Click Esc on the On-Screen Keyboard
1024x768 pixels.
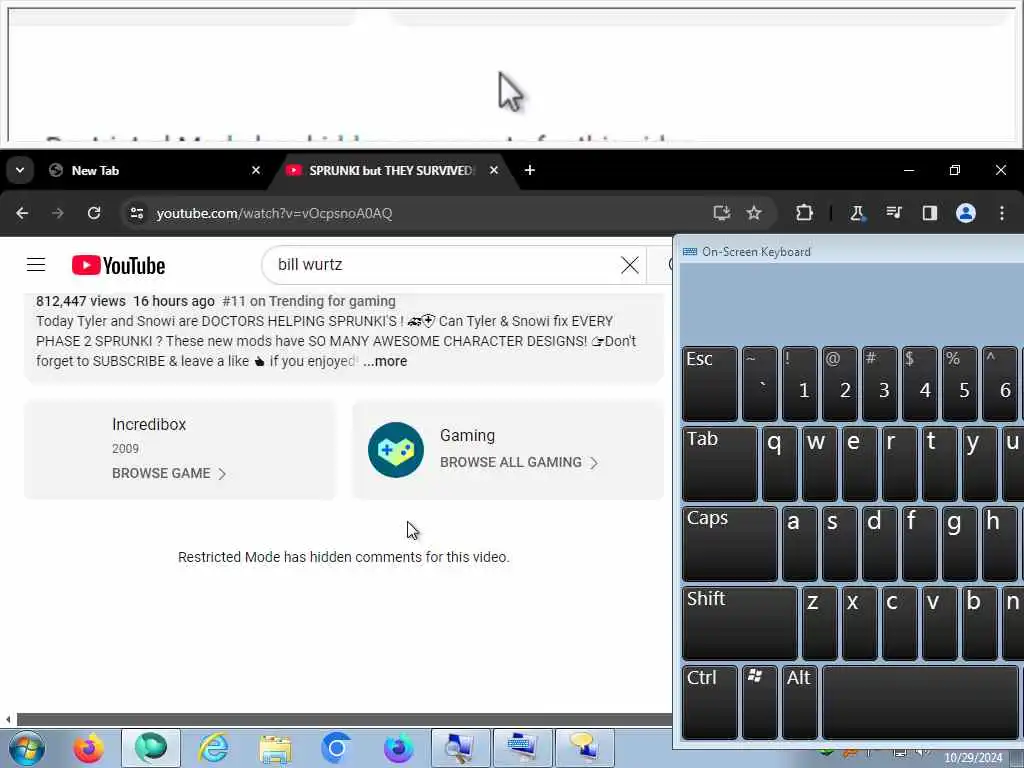point(709,383)
